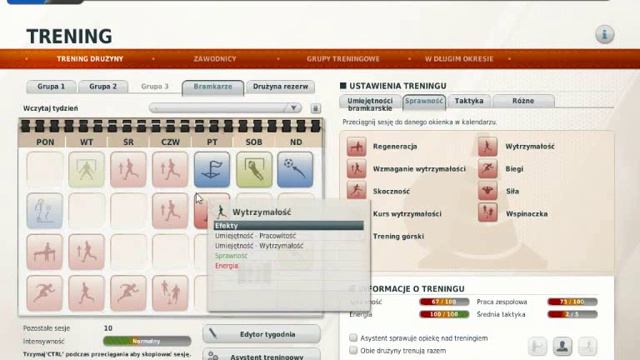Image resolution: width=640 pixels, height=360 pixels.
Task: Open the W długim okresie section
Action: point(459,59)
